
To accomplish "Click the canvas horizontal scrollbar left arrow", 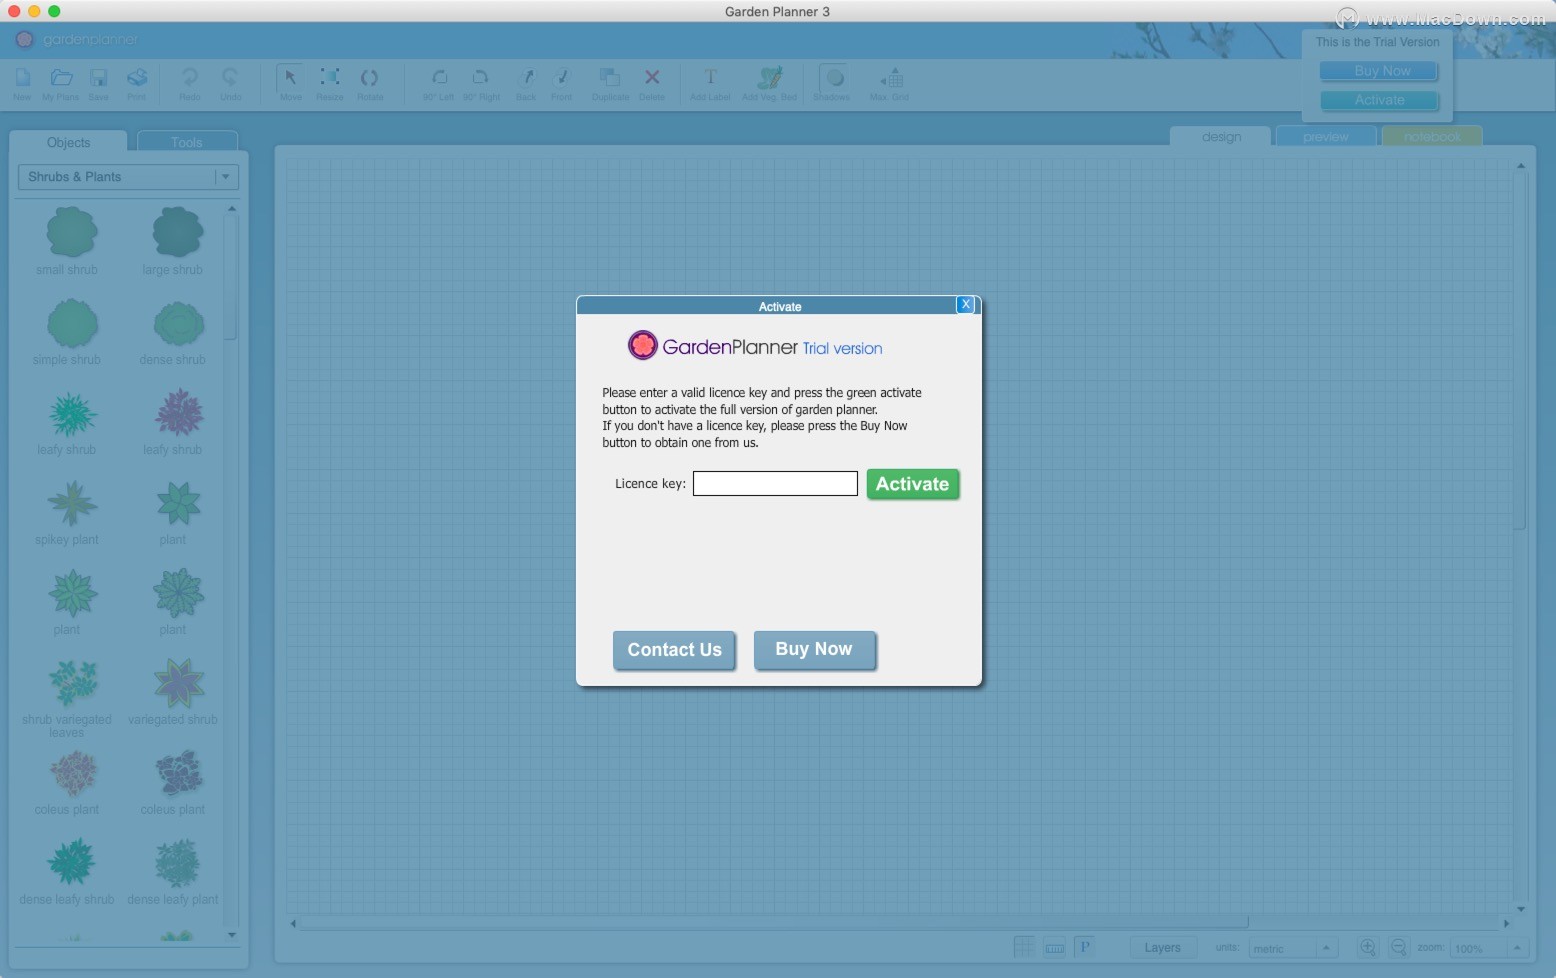I will click(x=293, y=923).
